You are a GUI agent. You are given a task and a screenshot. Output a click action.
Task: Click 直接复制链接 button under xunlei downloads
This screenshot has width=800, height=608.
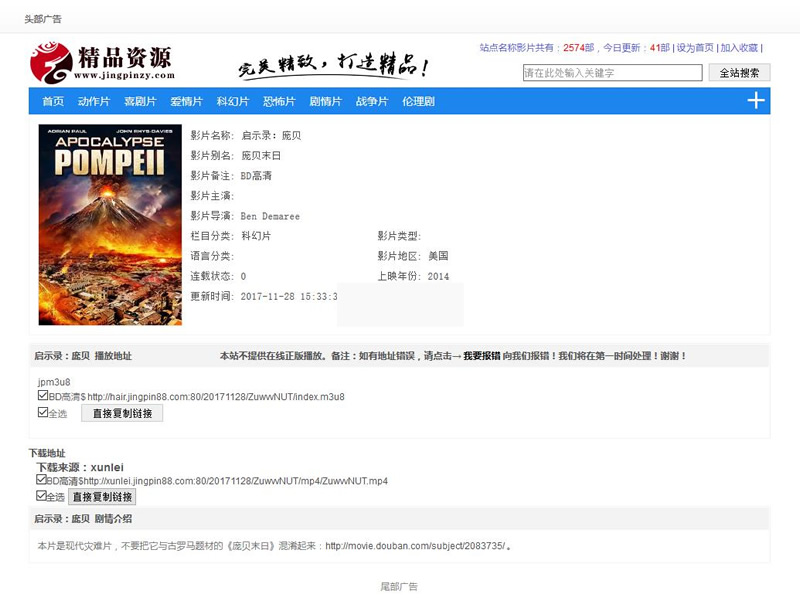click(x=102, y=496)
